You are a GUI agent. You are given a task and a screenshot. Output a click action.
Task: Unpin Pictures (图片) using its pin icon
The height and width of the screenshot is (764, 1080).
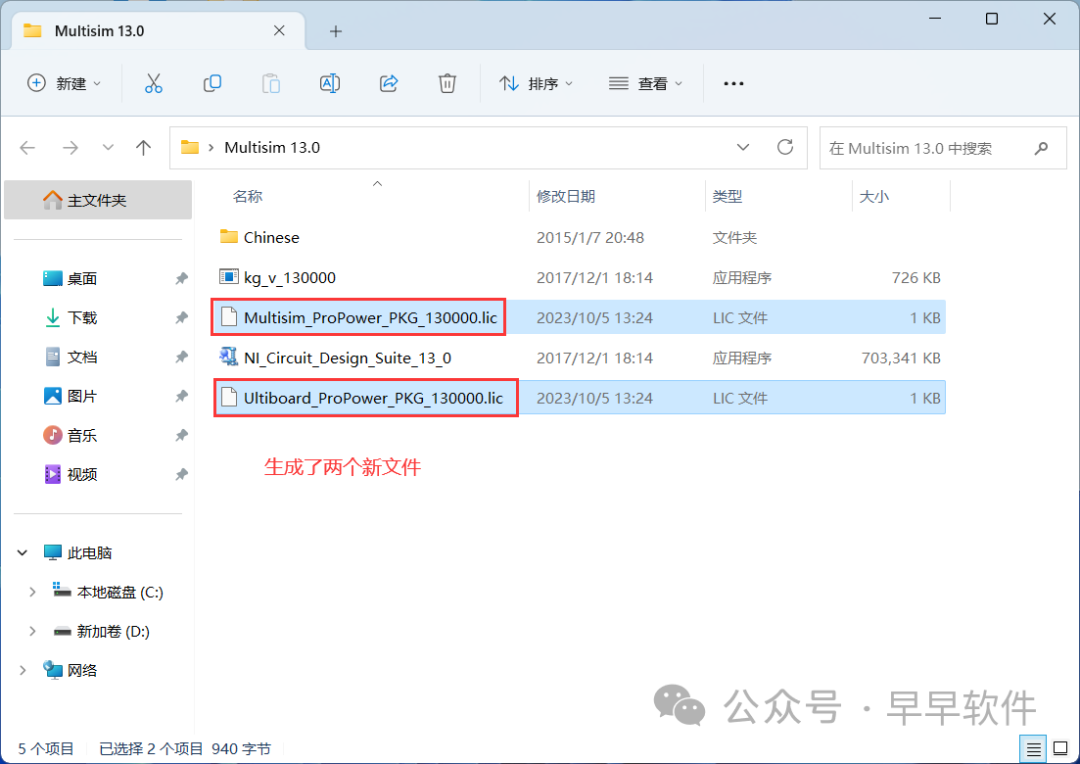(x=181, y=396)
